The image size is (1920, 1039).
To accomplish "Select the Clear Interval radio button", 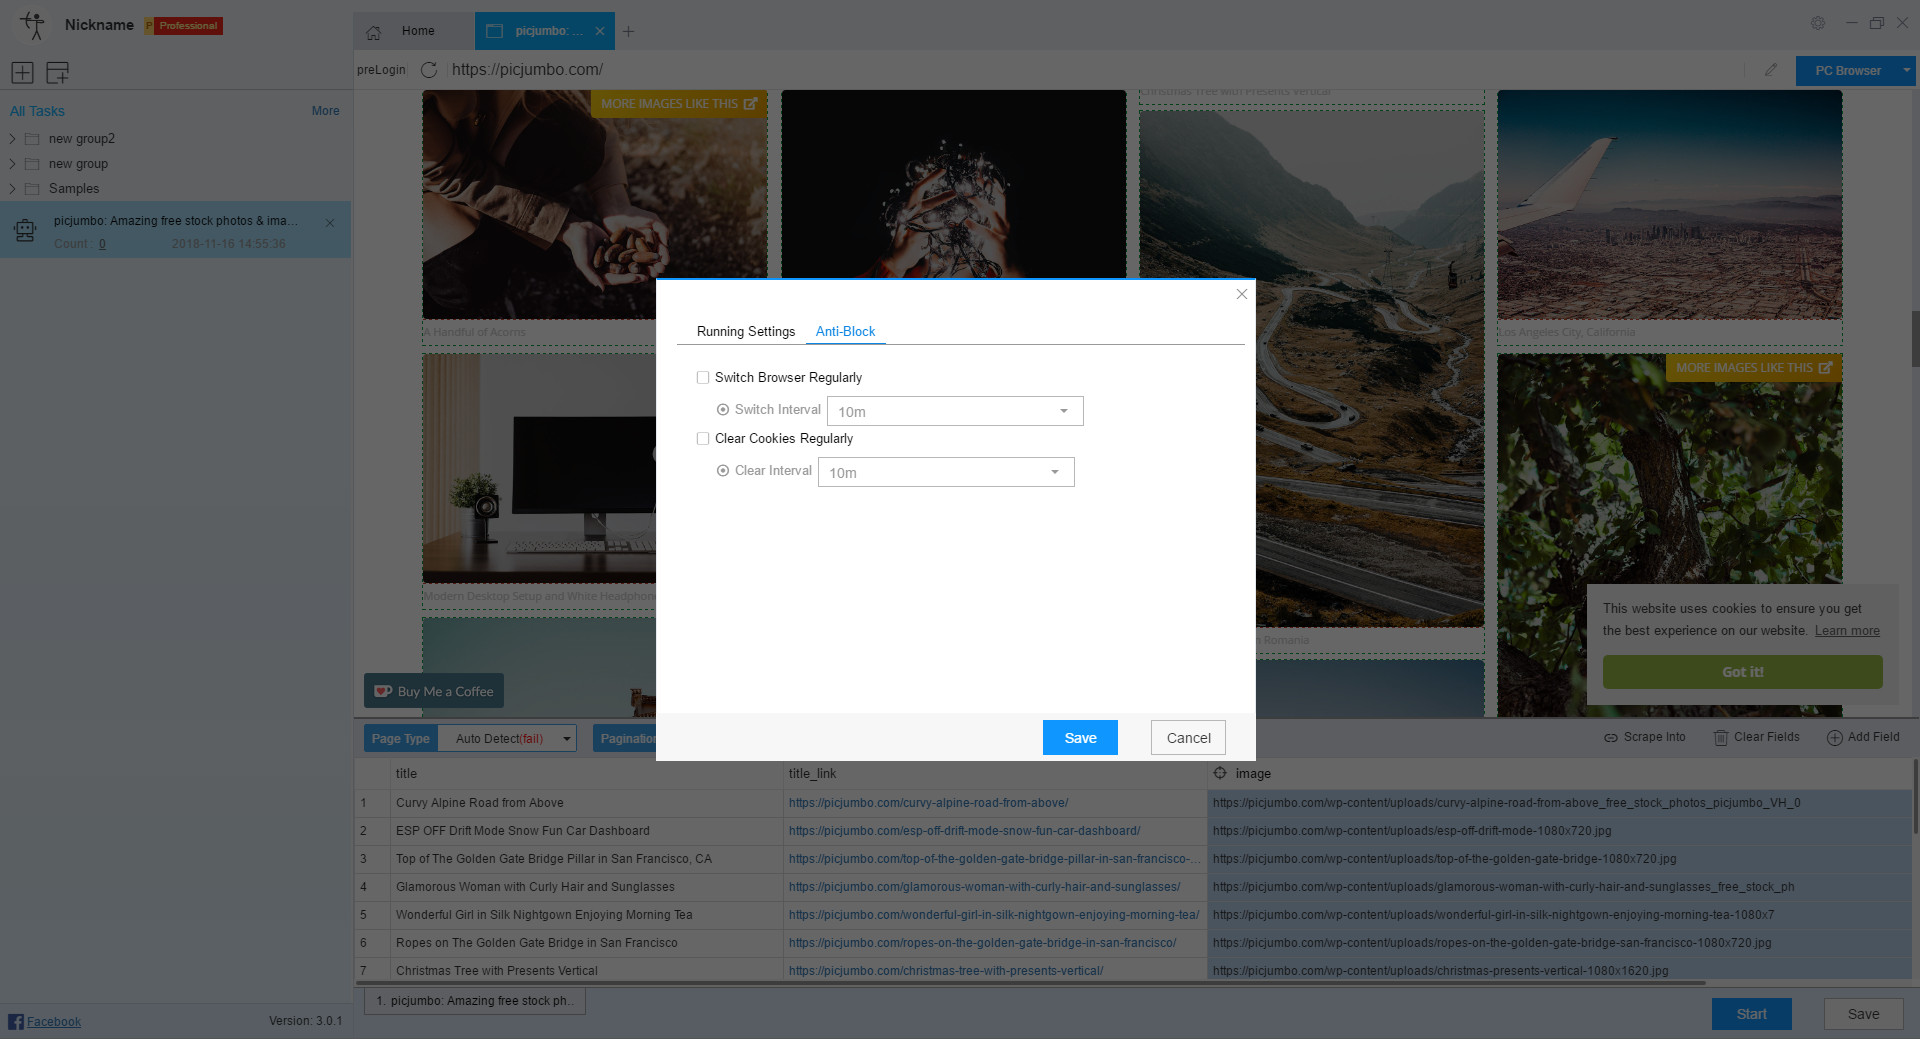I will pos(723,471).
